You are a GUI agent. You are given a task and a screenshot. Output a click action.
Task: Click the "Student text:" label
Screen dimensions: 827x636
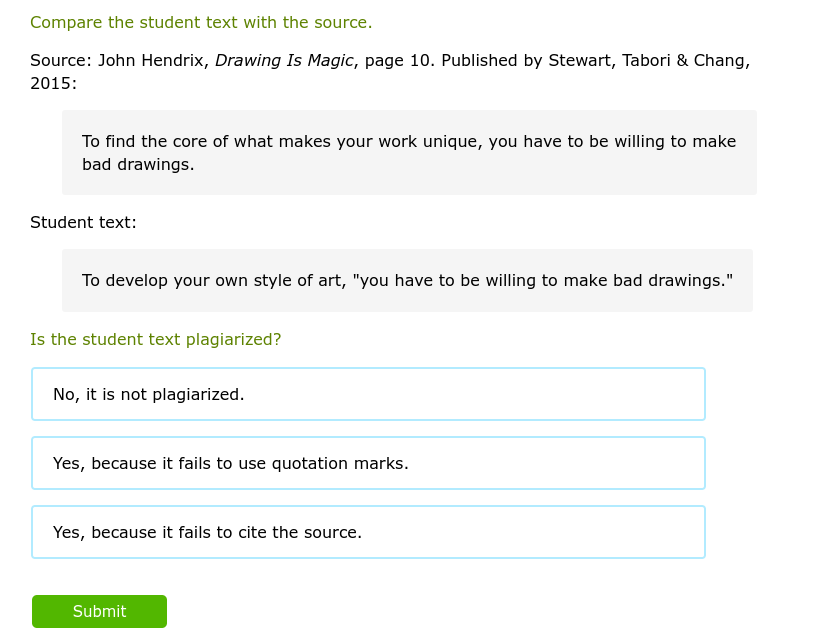coord(83,222)
